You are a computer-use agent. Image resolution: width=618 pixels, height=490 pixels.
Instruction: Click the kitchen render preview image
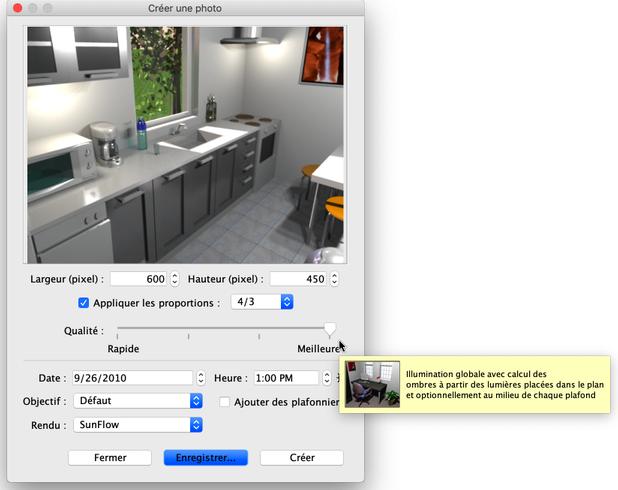tap(185, 145)
